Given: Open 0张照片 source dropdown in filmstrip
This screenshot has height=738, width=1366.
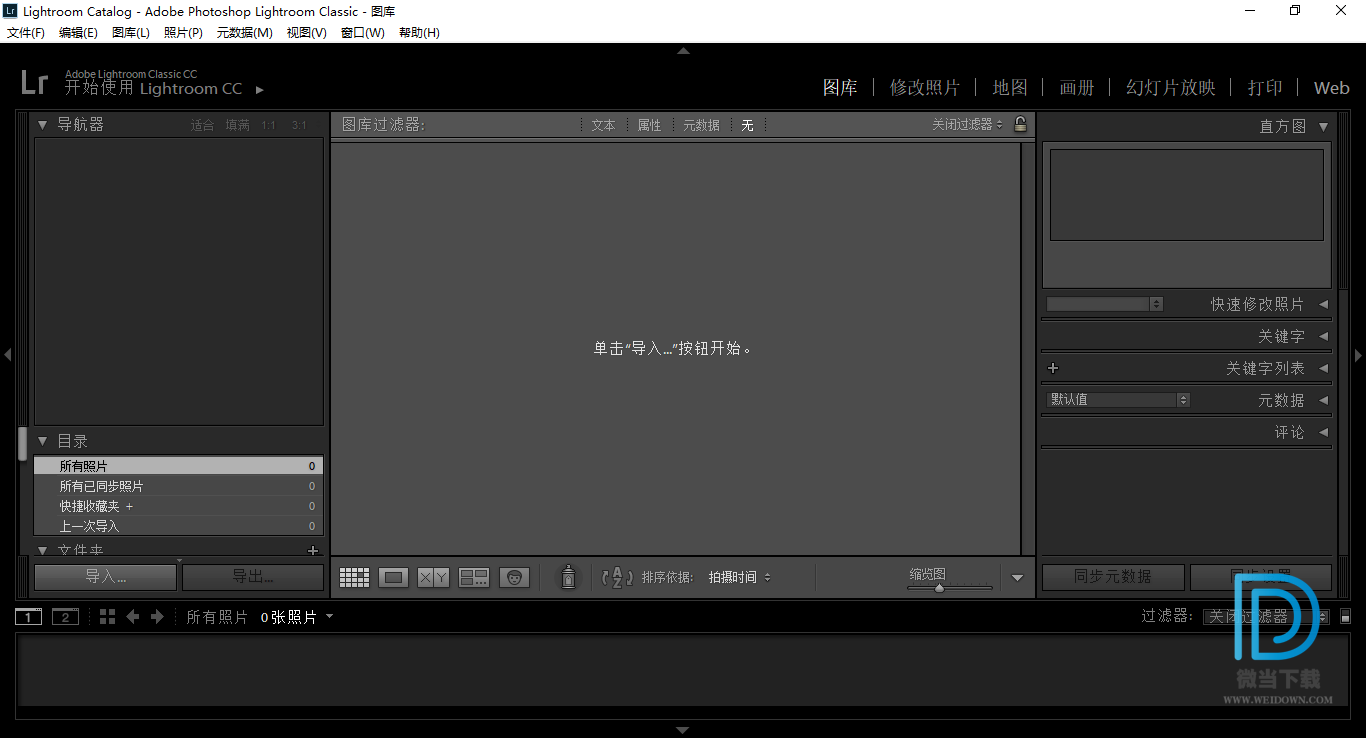Looking at the screenshot, I should tap(297, 617).
